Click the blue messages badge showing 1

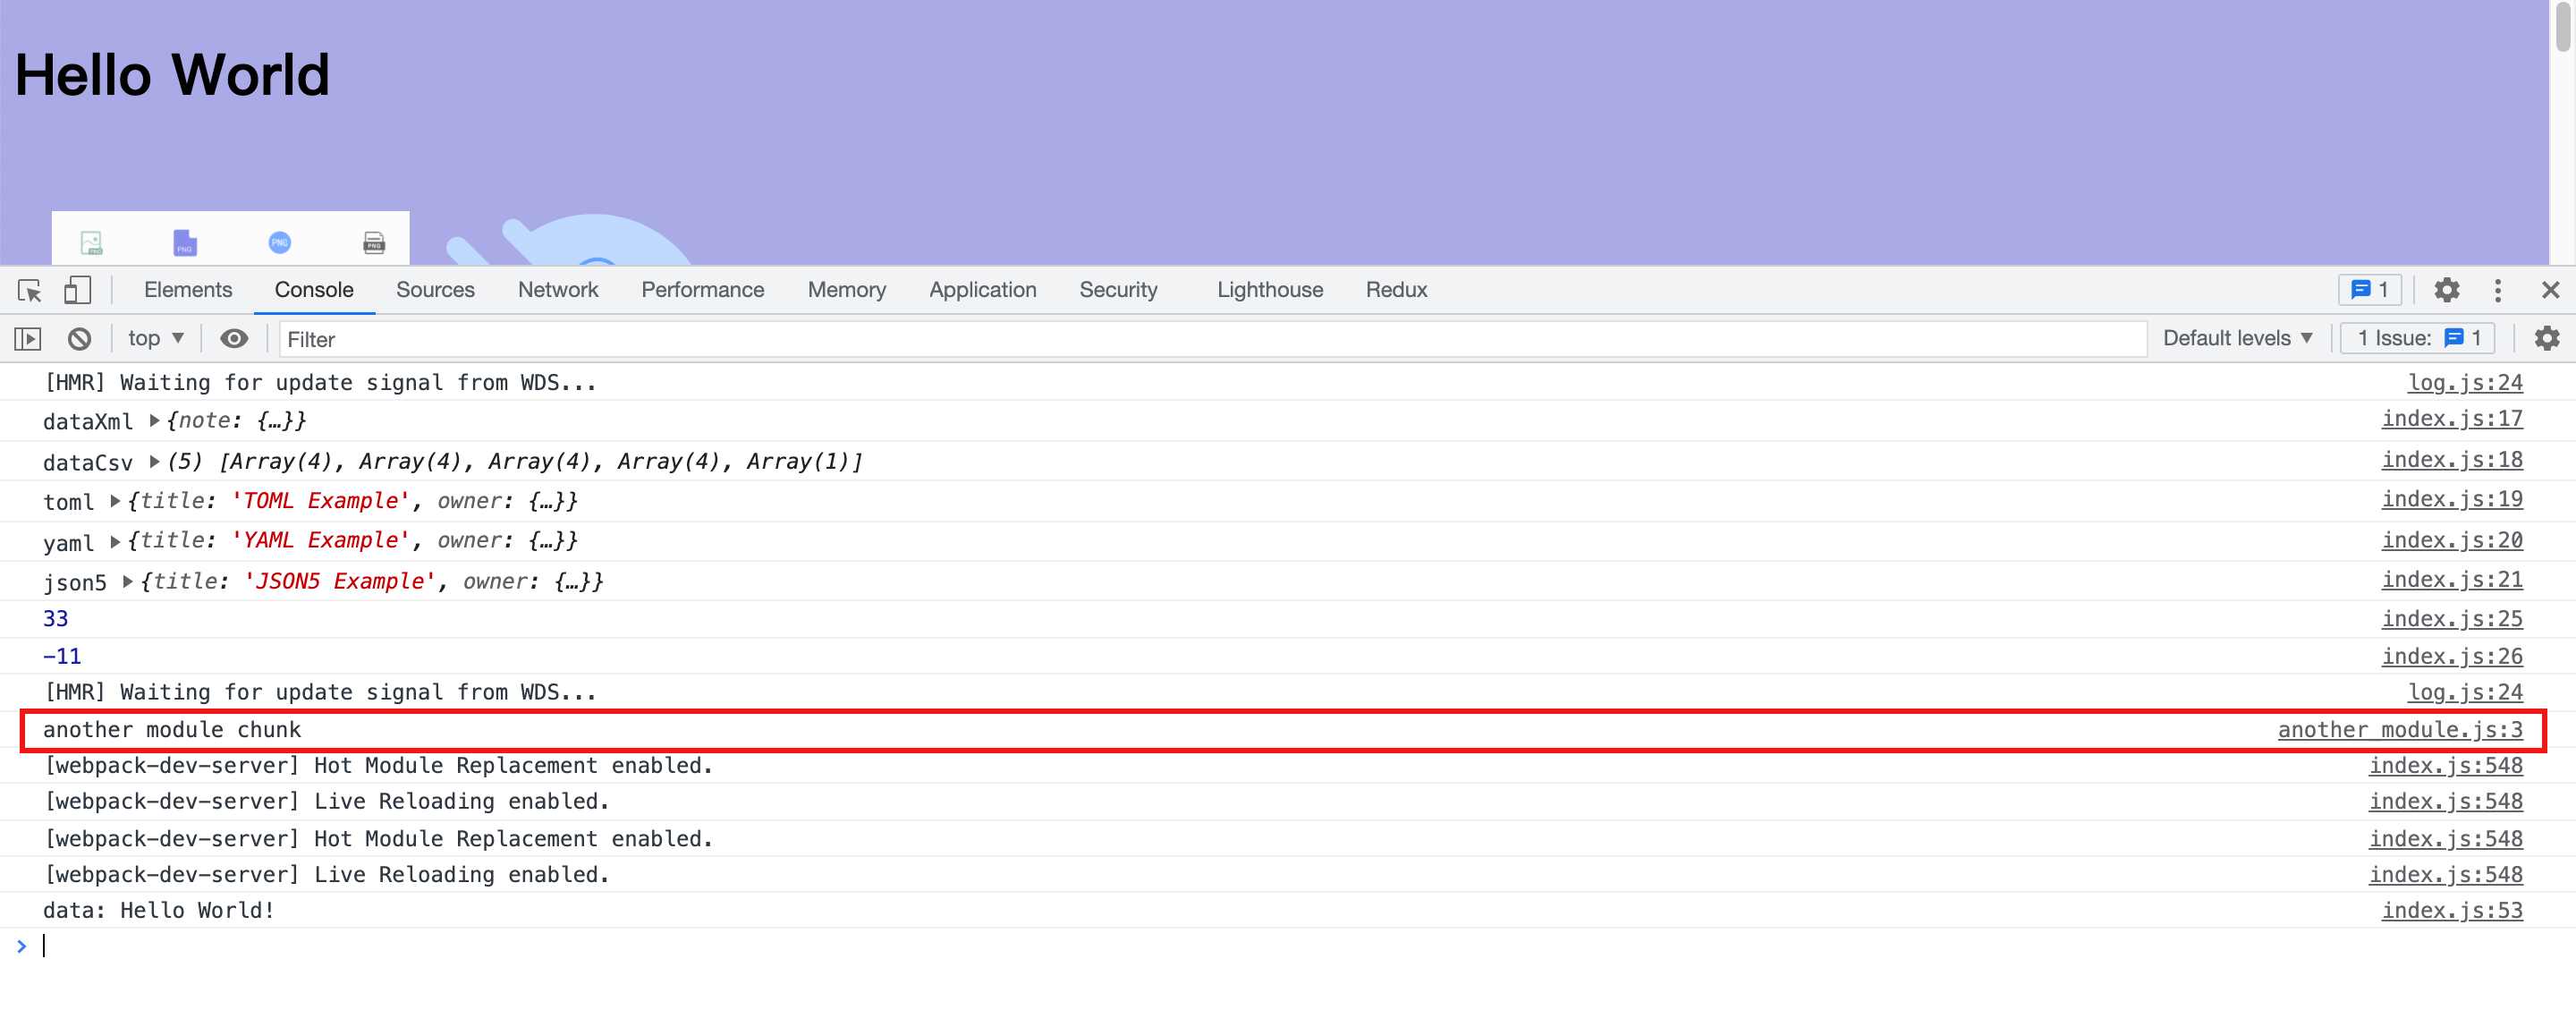click(x=2369, y=290)
